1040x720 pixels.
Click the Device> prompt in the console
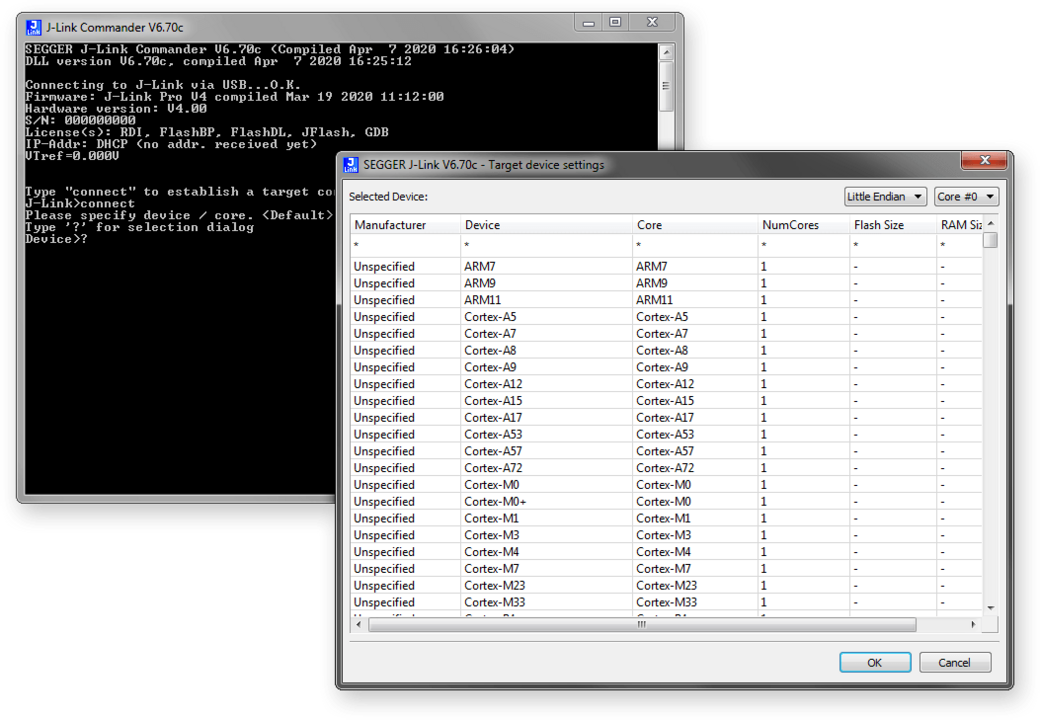(56, 239)
